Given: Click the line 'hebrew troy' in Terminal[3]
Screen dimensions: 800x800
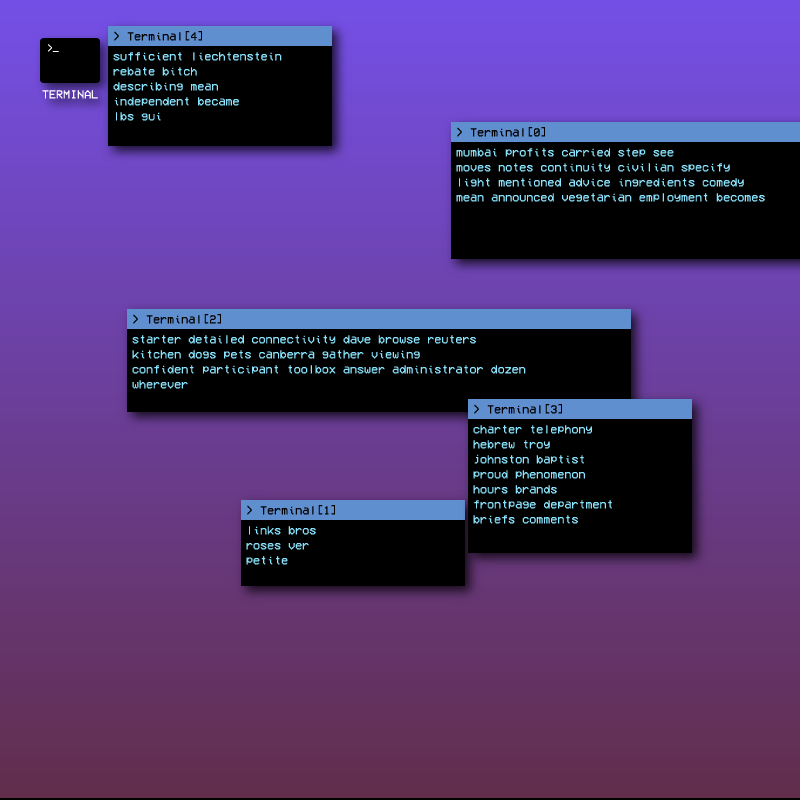Looking at the screenshot, I should (511, 445).
